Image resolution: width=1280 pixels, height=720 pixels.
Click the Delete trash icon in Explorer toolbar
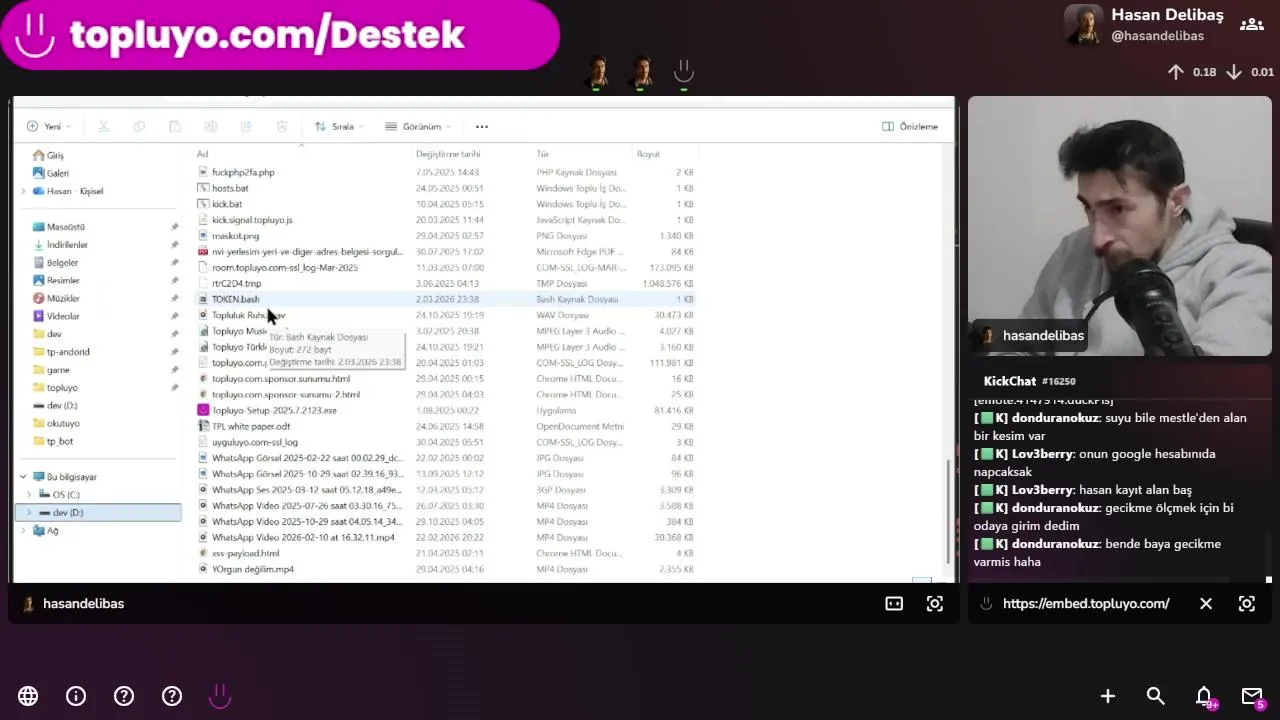(x=282, y=127)
